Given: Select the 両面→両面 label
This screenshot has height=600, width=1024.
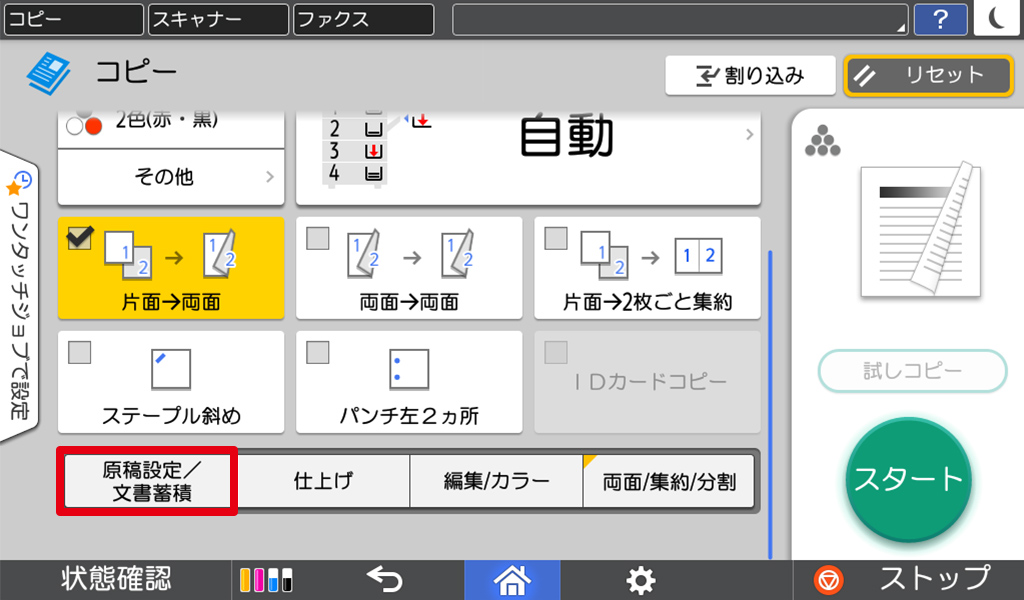Looking at the screenshot, I should 409,302.
